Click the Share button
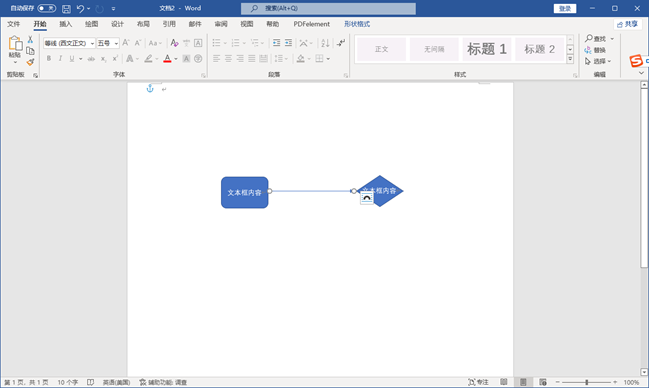 [x=627, y=24]
